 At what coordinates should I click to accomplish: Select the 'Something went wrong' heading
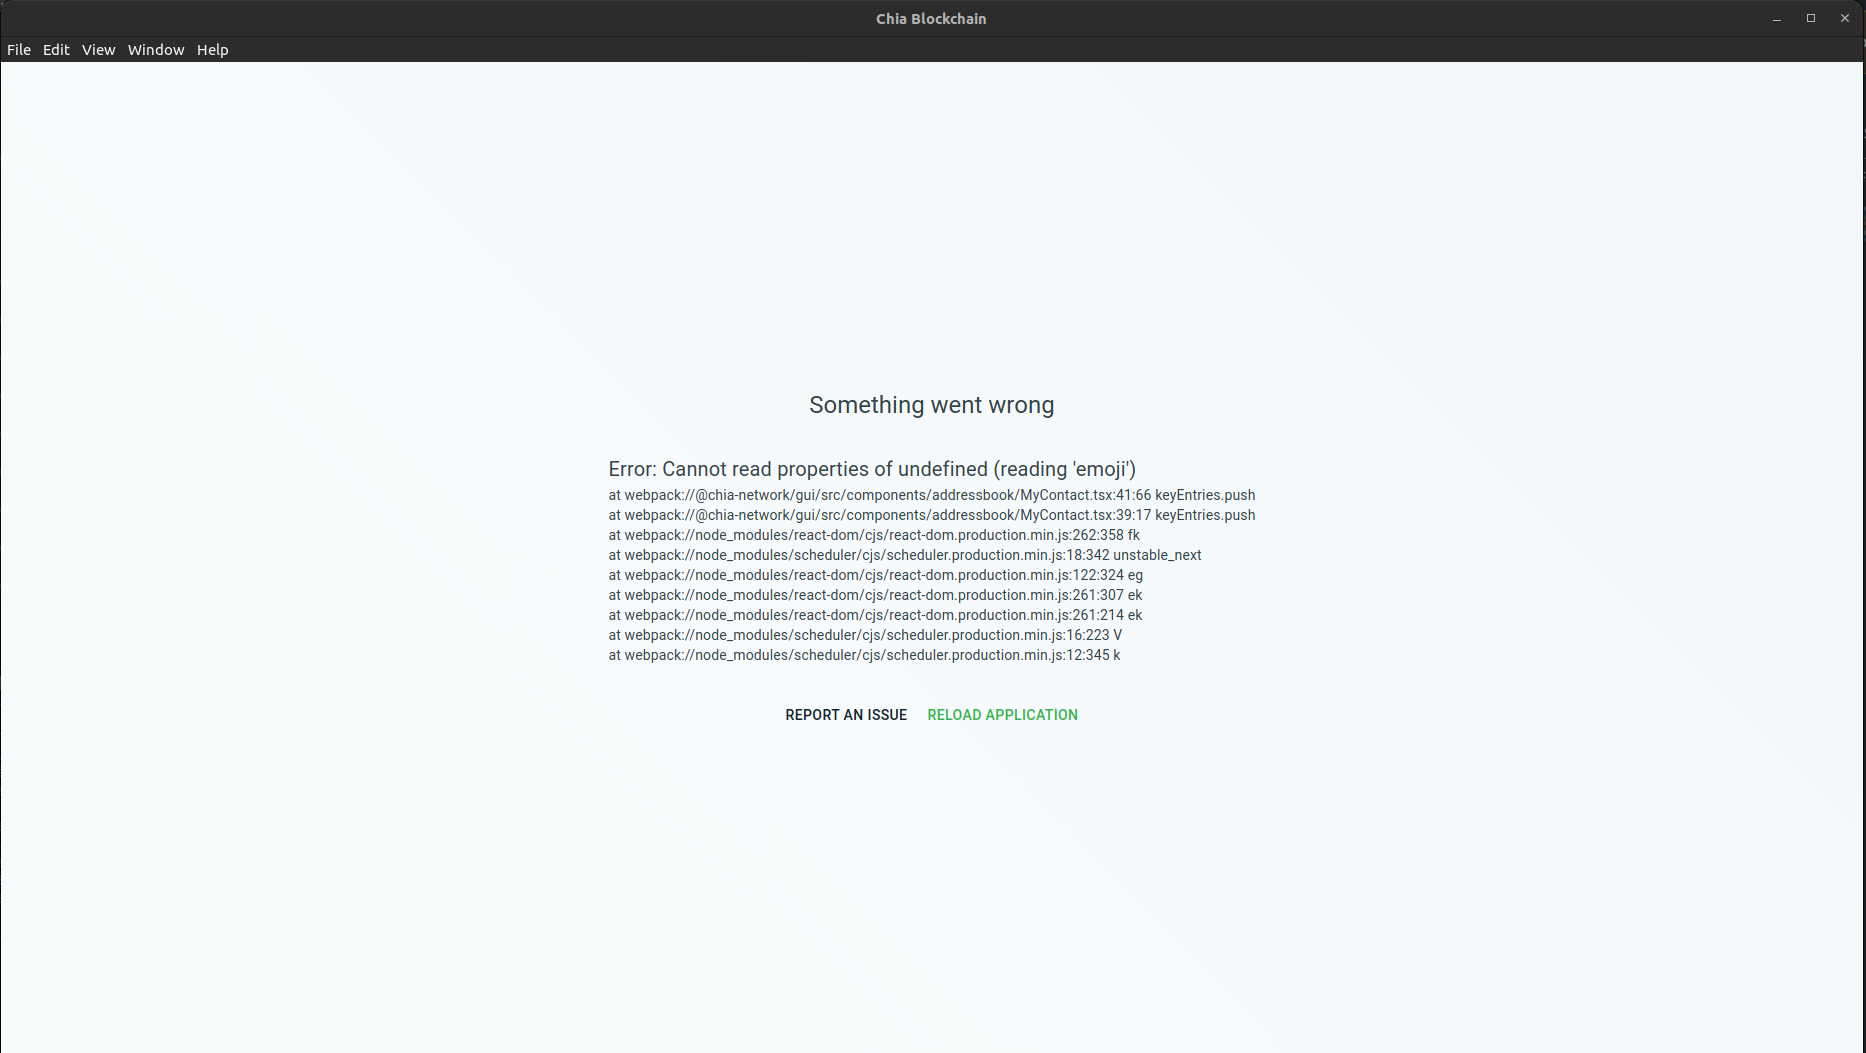[x=930, y=405]
